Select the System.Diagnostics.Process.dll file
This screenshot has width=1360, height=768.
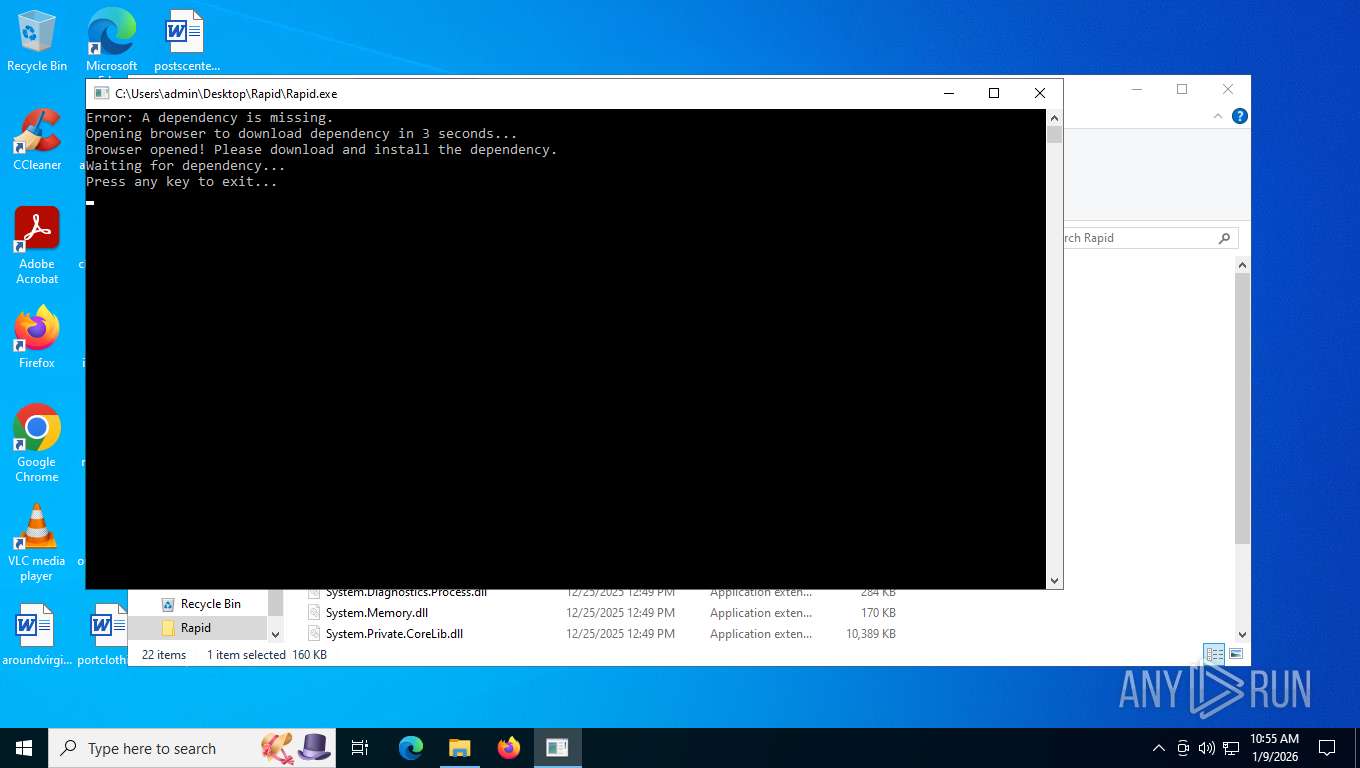tap(406, 593)
